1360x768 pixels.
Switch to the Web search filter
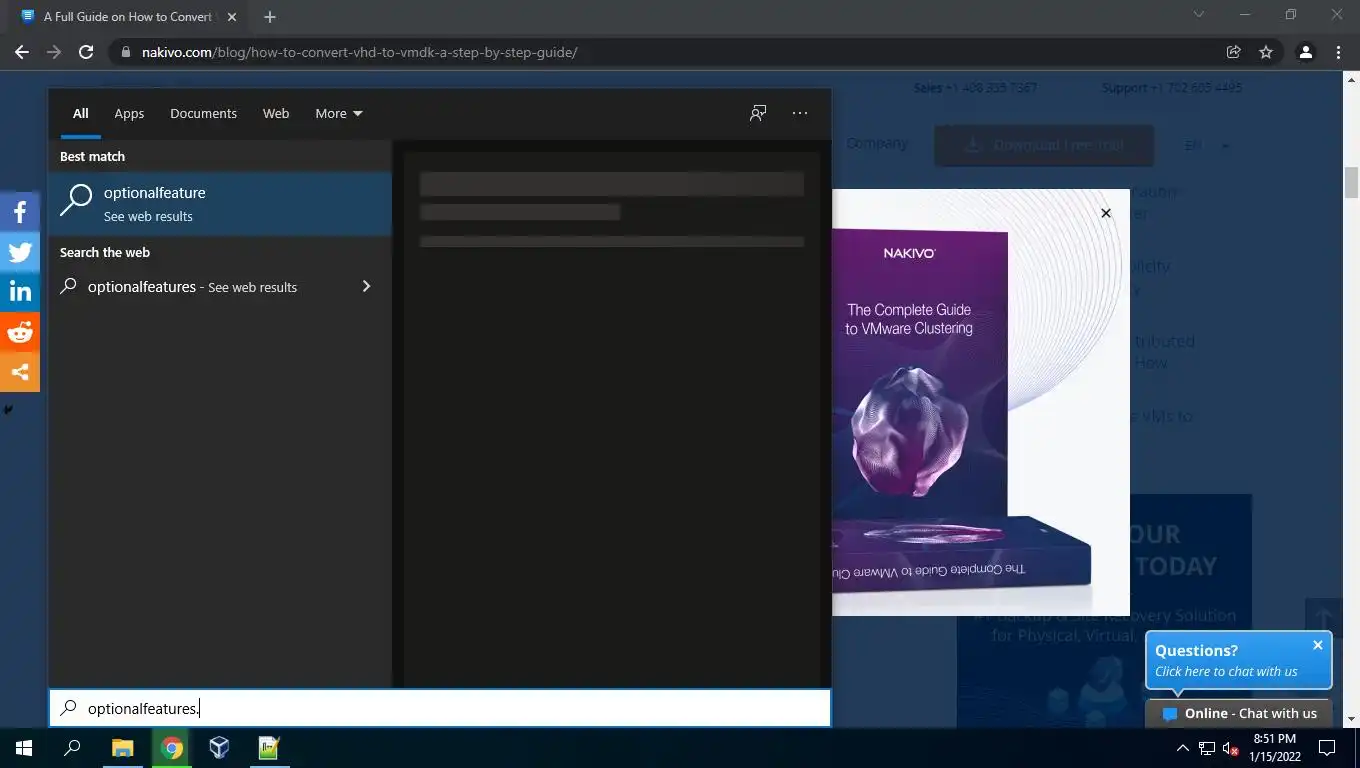[276, 113]
